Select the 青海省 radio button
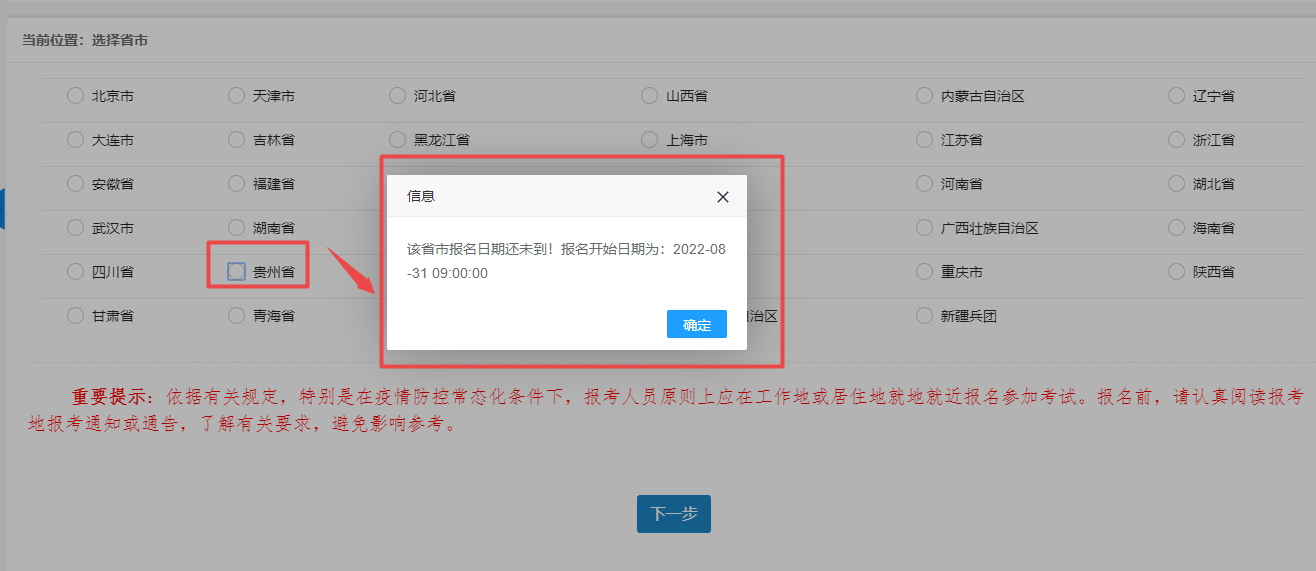Screen dimensions: 1316x571 [236, 316]
